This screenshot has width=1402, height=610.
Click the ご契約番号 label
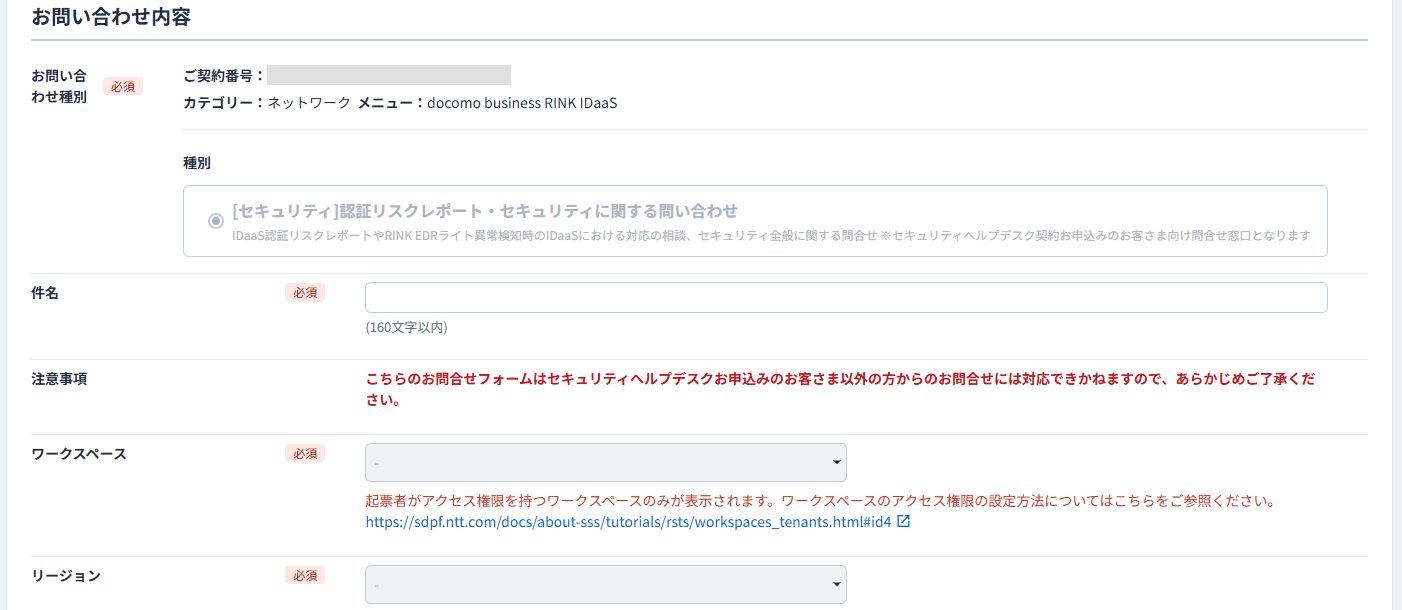click(224, 75)
